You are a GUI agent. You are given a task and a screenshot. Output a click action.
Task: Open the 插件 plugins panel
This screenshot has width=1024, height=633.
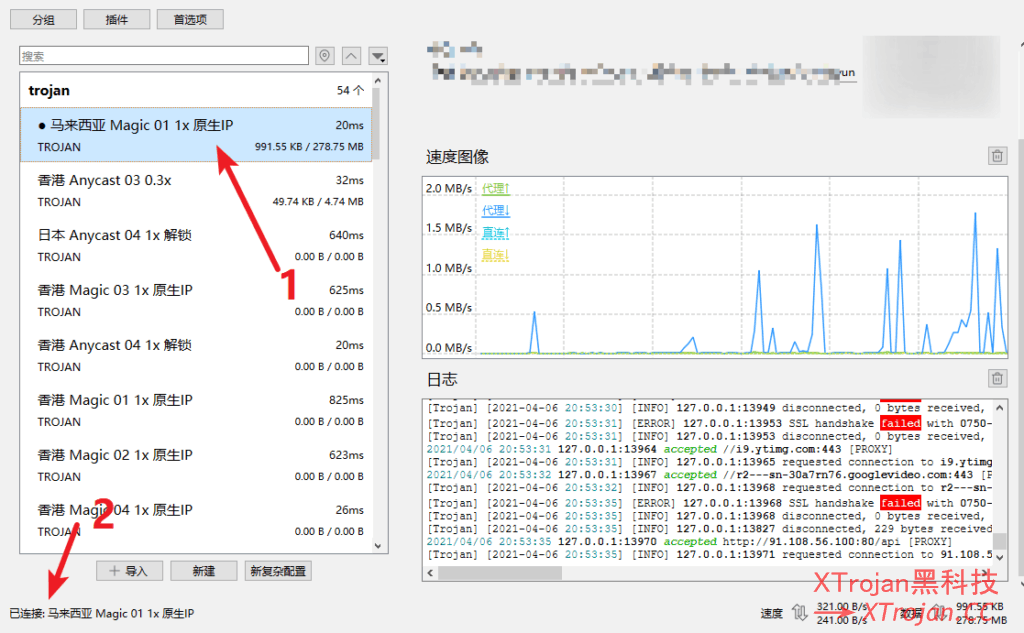coord(116,18)
